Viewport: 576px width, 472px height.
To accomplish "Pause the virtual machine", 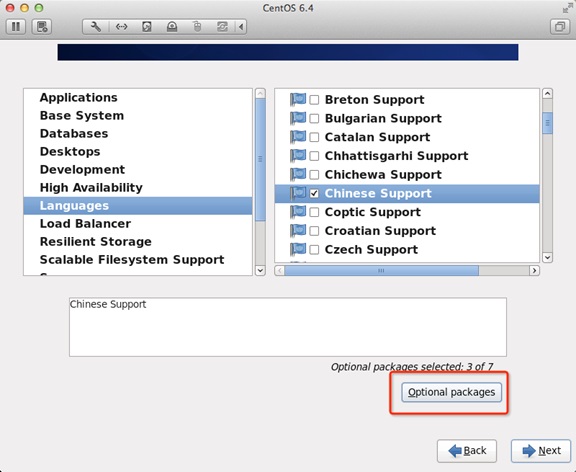I will tap(15, 27).
